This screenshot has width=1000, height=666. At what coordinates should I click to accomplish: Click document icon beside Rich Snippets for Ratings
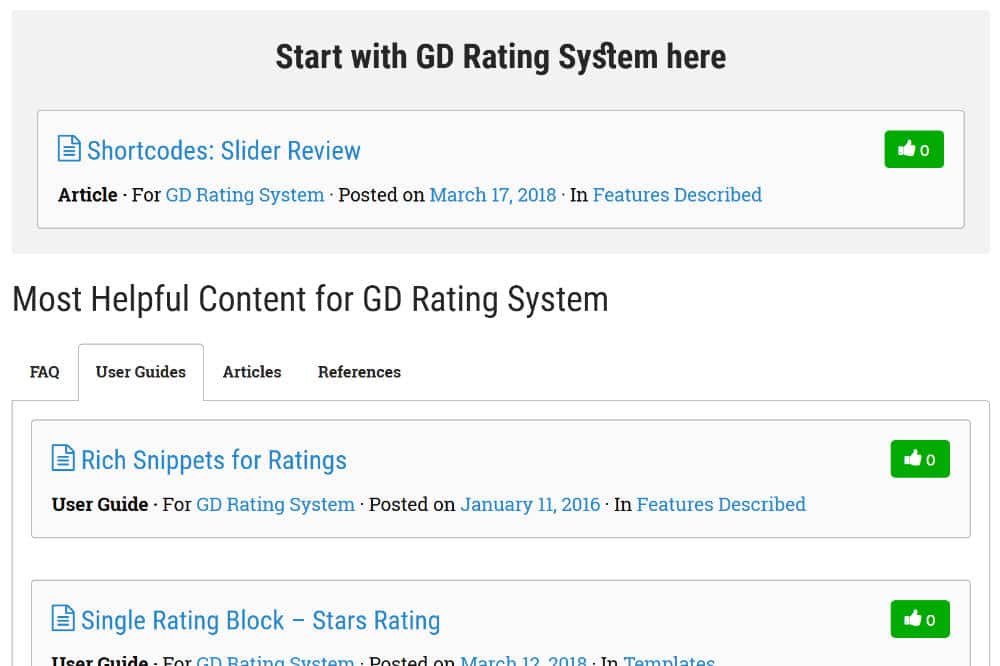pos(62,458)
